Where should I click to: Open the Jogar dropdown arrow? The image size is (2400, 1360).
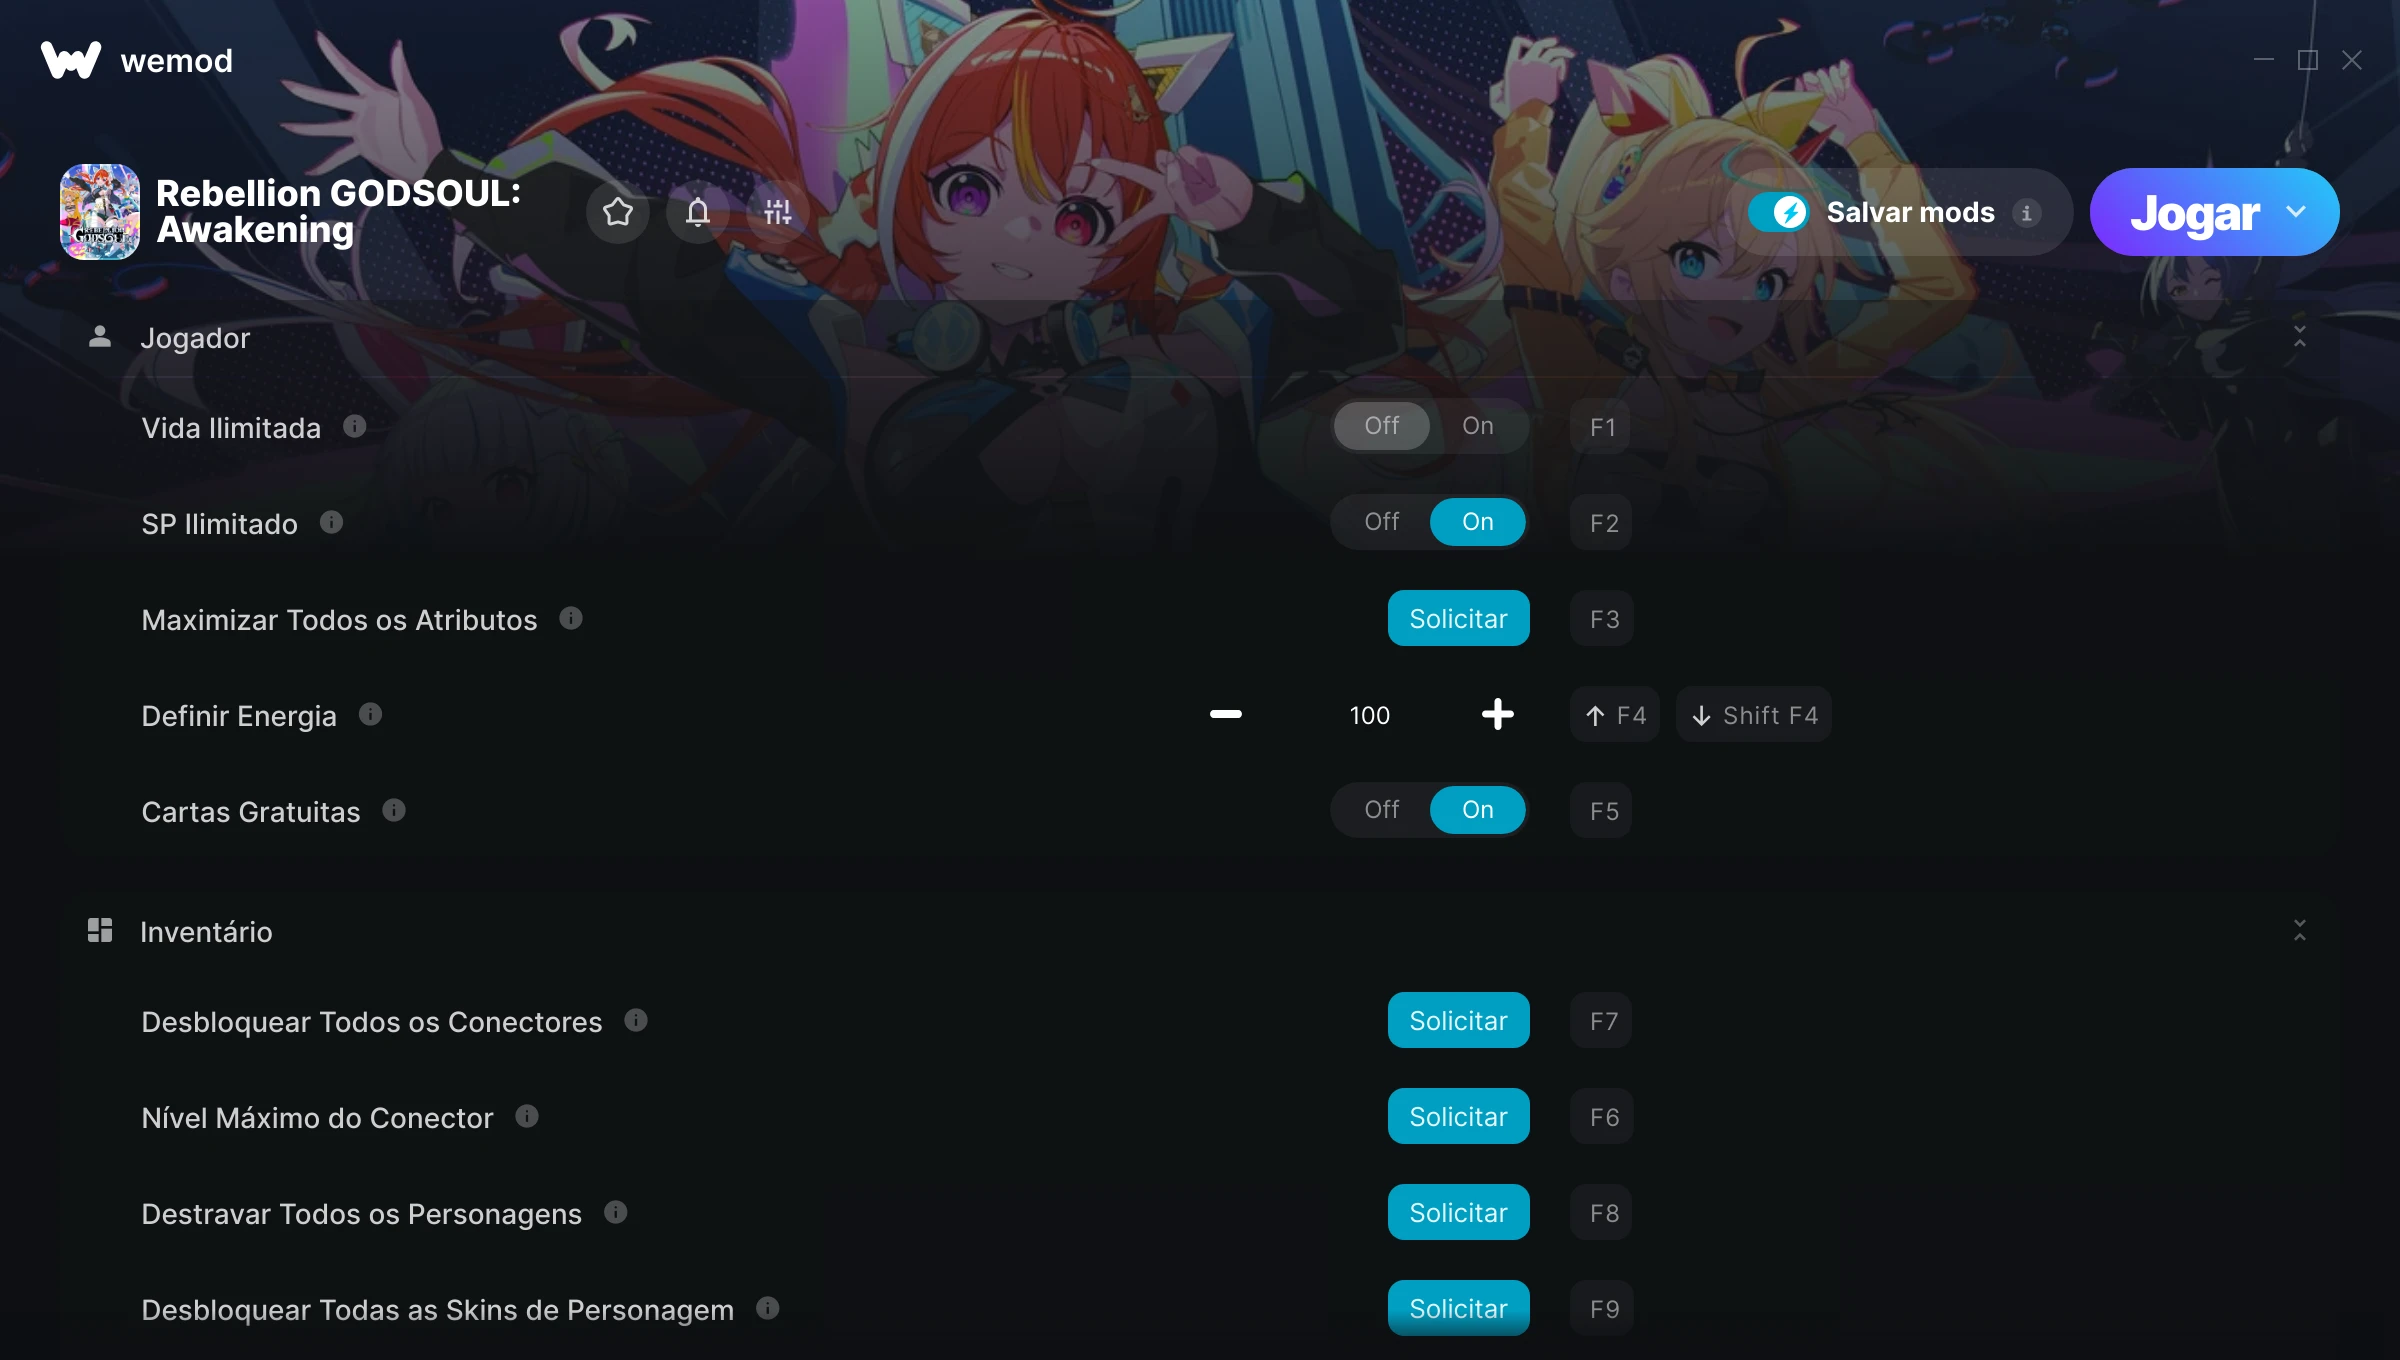click(x=2296, y=212)
